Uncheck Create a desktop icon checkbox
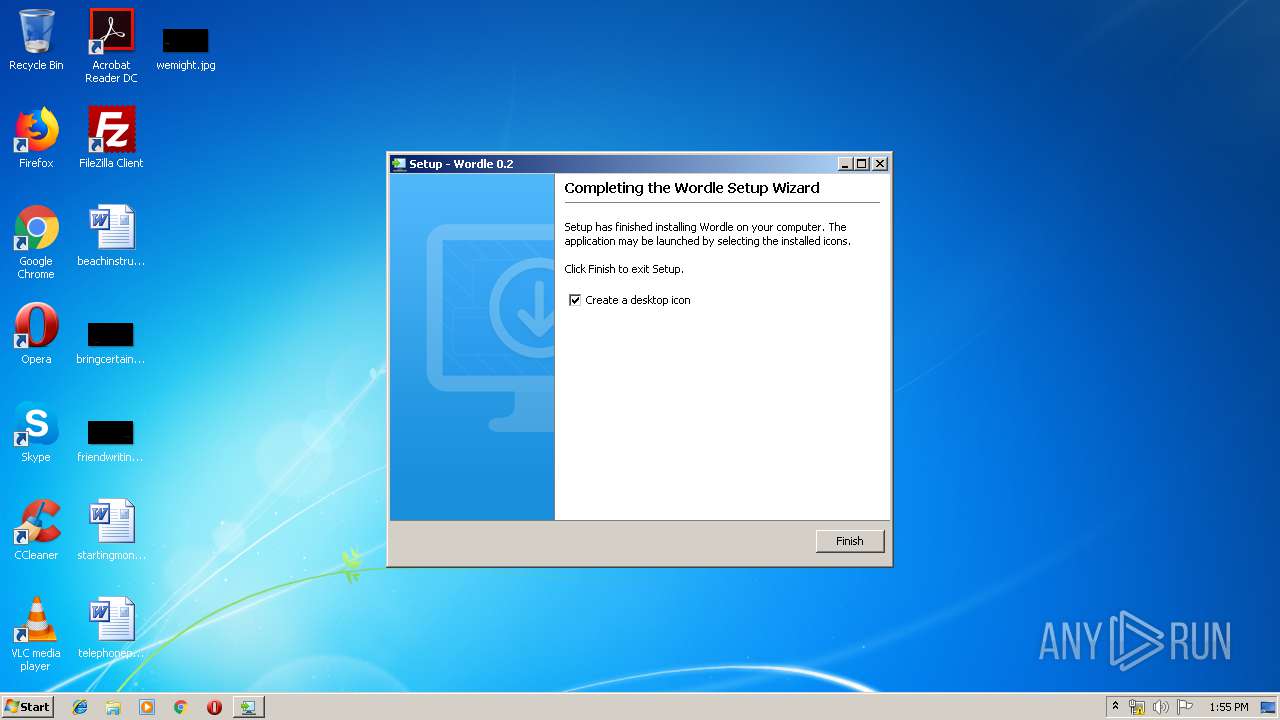 [x=575, y=300]
